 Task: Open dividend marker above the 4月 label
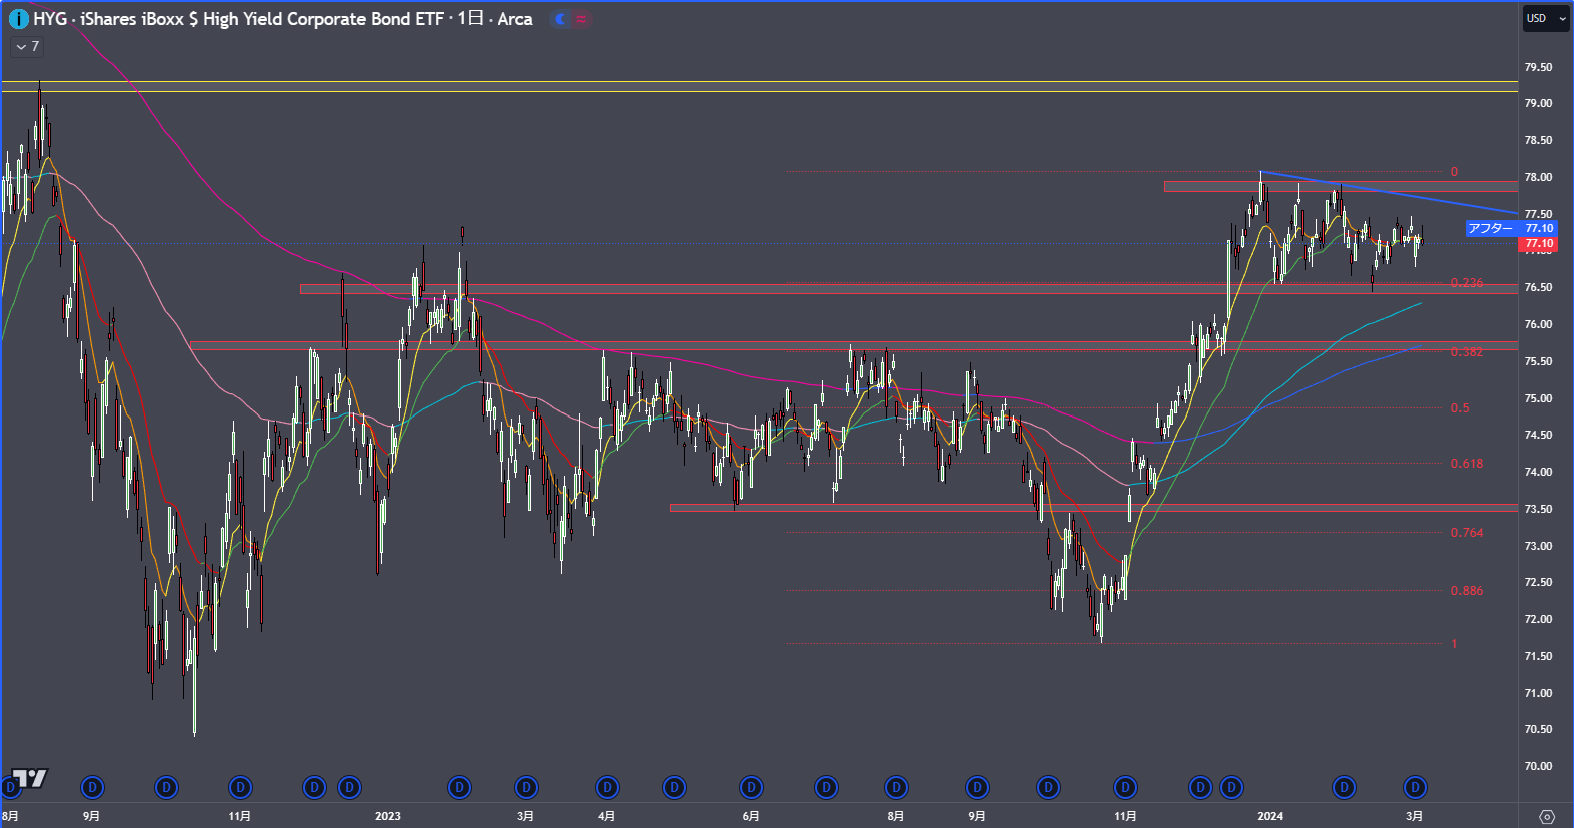607,788
